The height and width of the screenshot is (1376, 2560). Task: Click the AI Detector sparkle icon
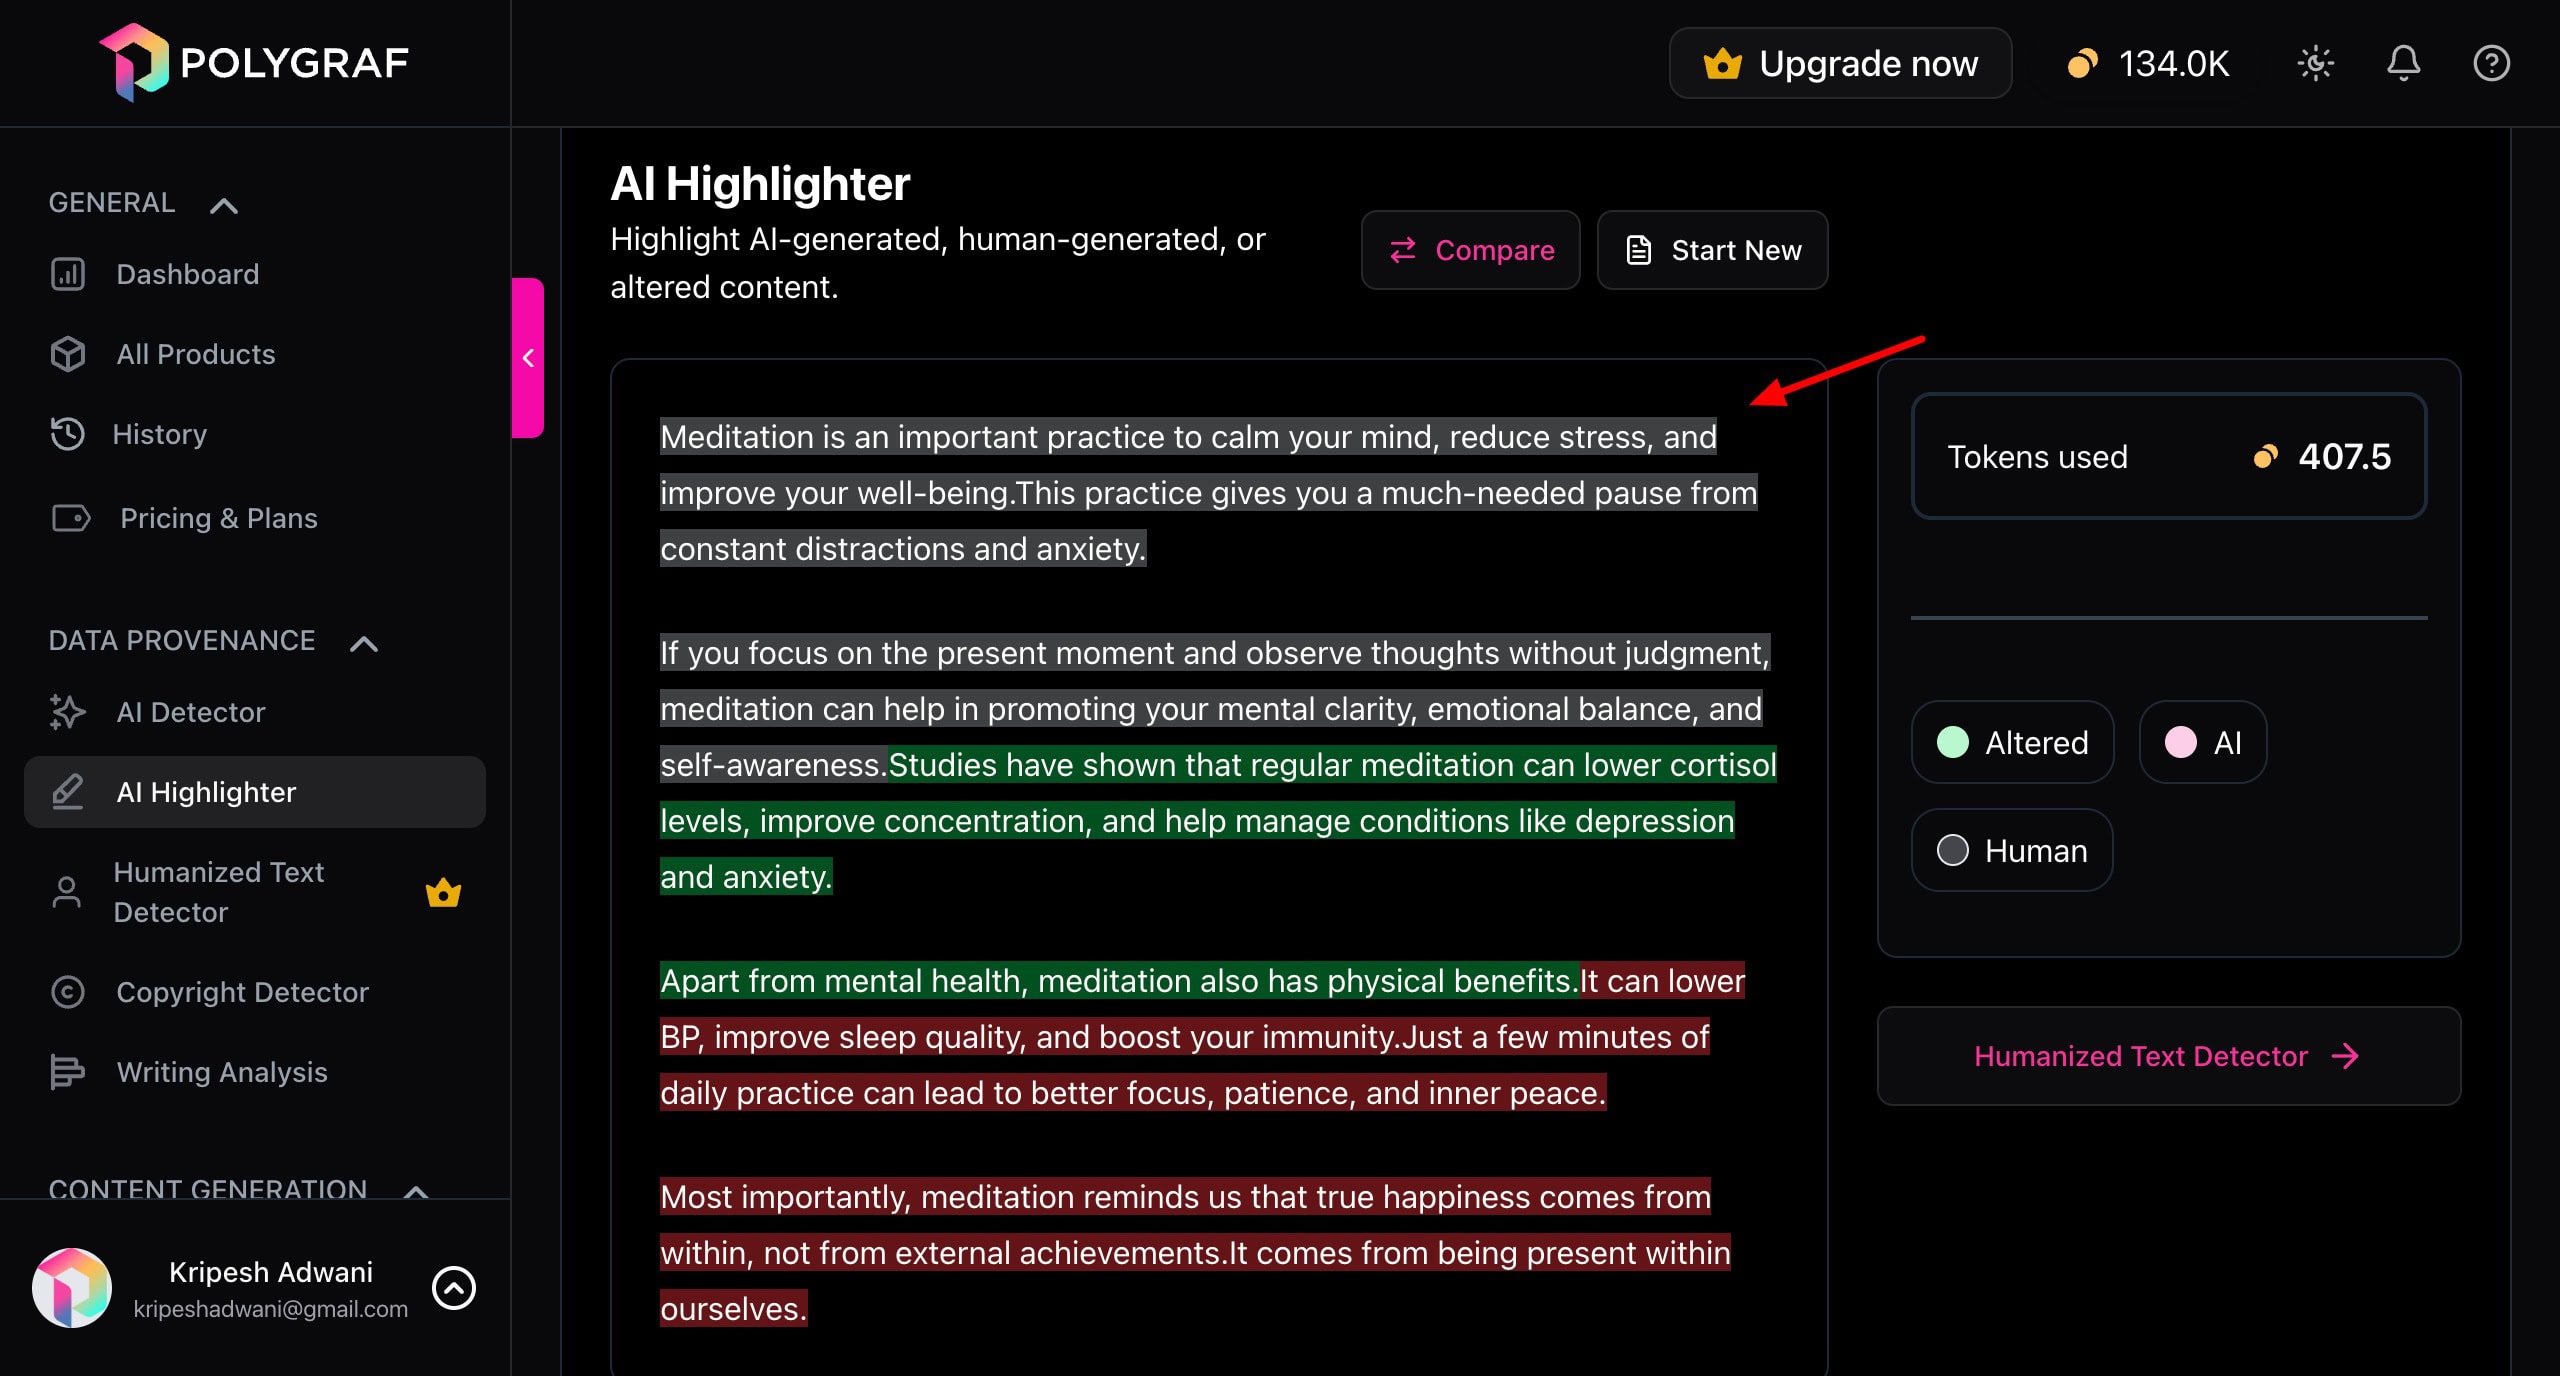coord(68,712)
